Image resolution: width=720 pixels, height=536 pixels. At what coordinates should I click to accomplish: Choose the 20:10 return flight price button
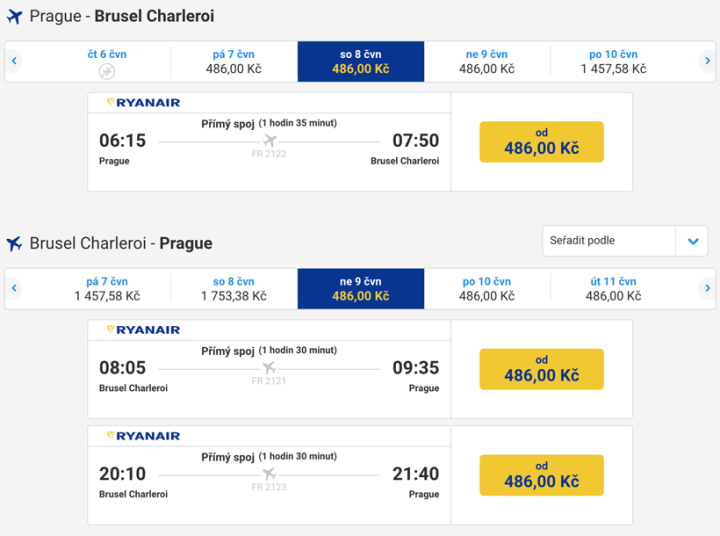(541, 475)
